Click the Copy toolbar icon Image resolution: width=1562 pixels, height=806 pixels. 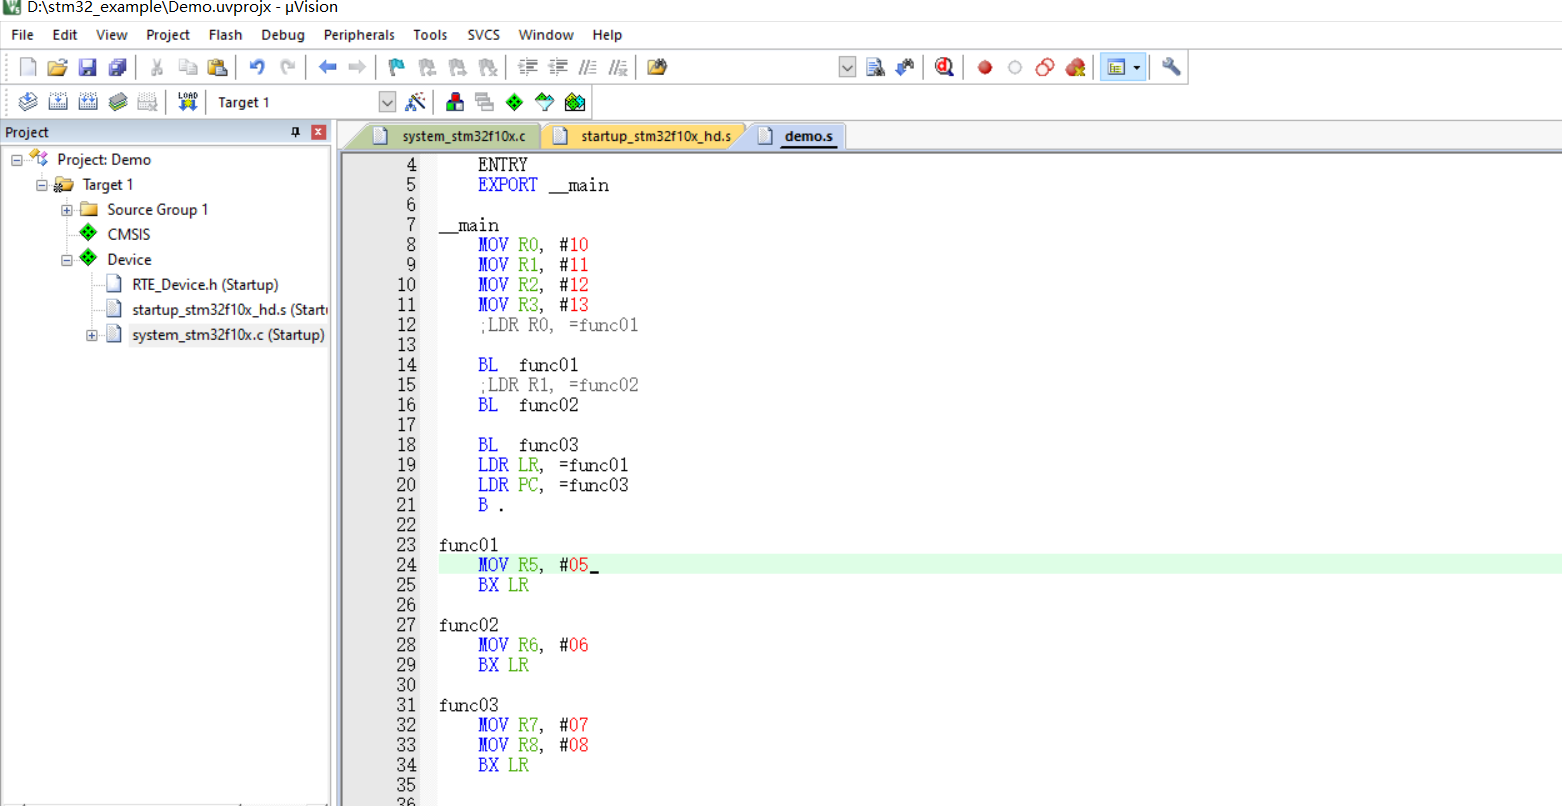coord(187,67)
